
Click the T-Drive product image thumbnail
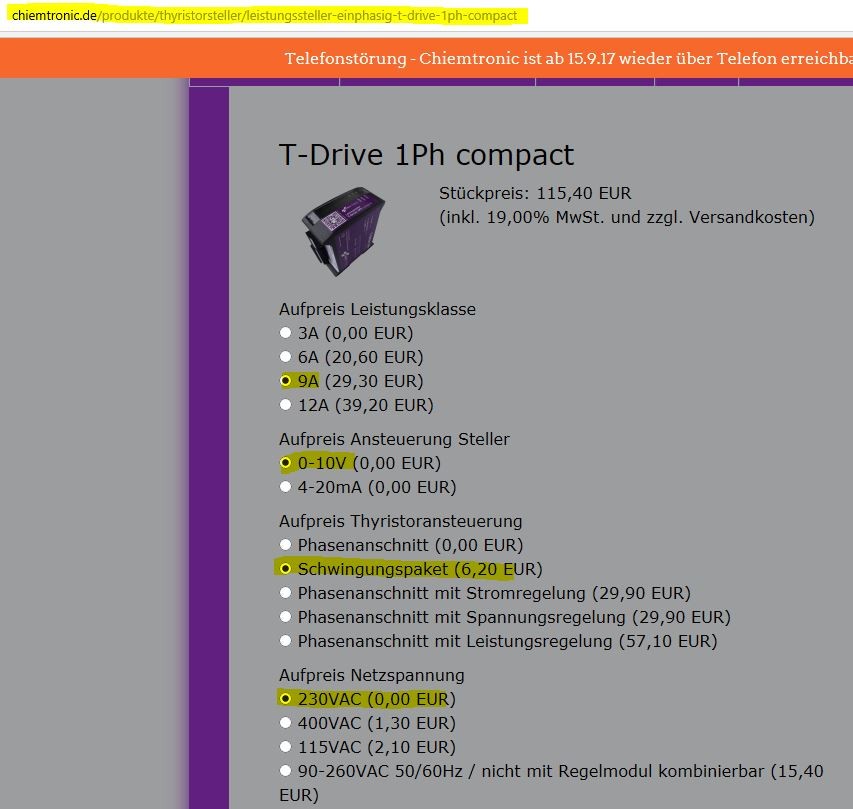click(x=344, y=231)
